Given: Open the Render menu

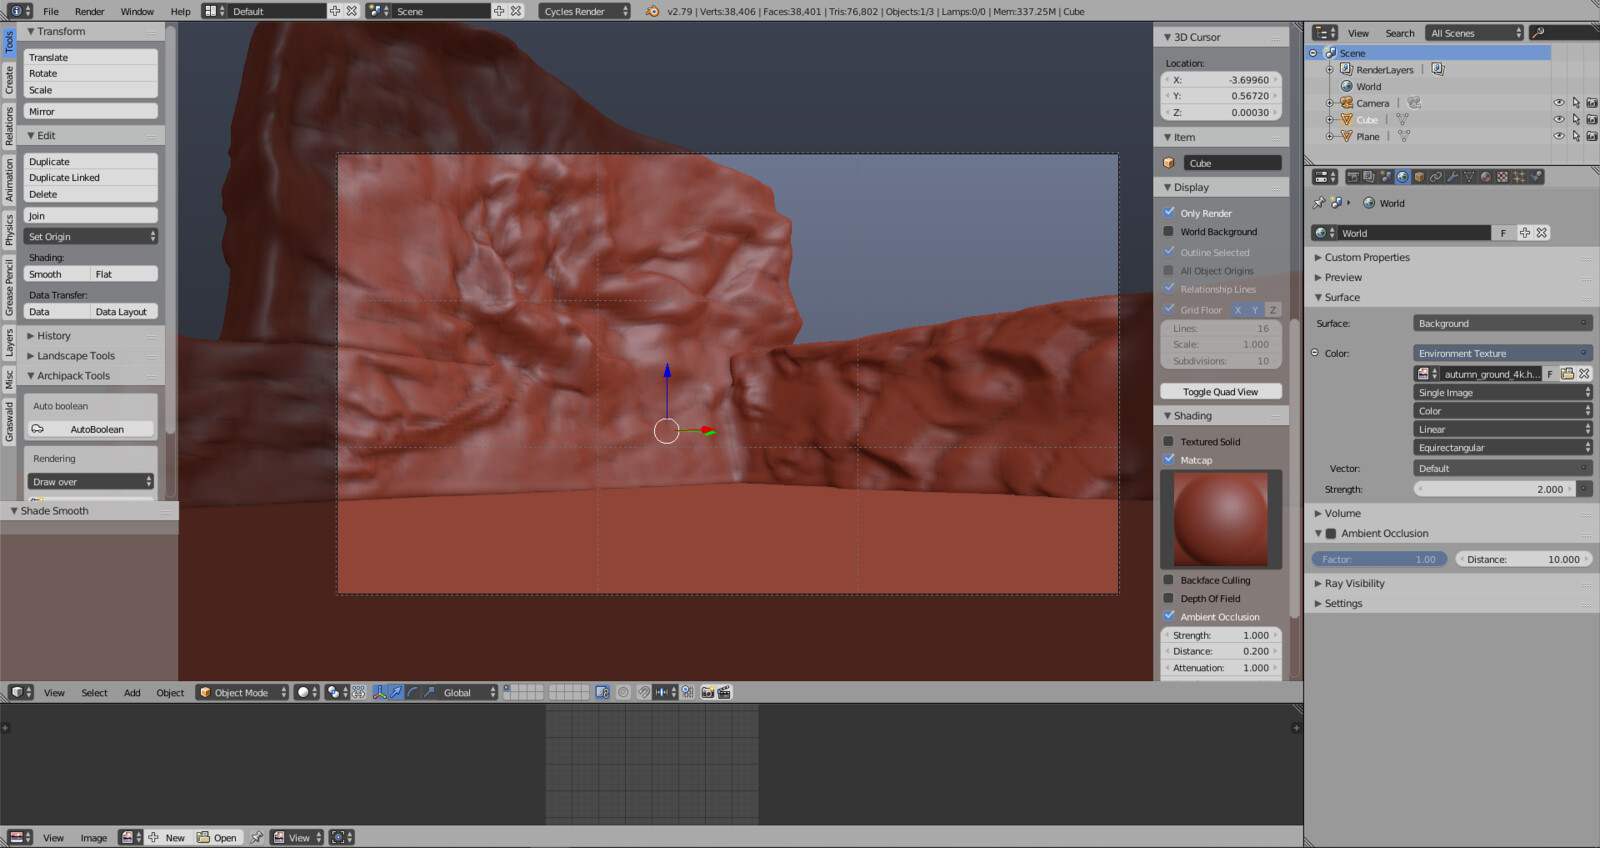Looking at the screenshot, I should [x=89, y=11].
